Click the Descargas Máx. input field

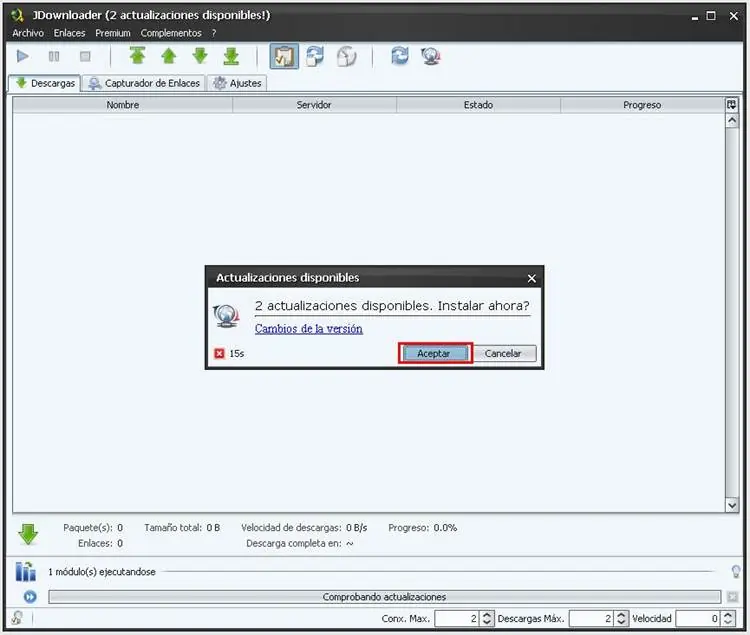coord(591,618)
